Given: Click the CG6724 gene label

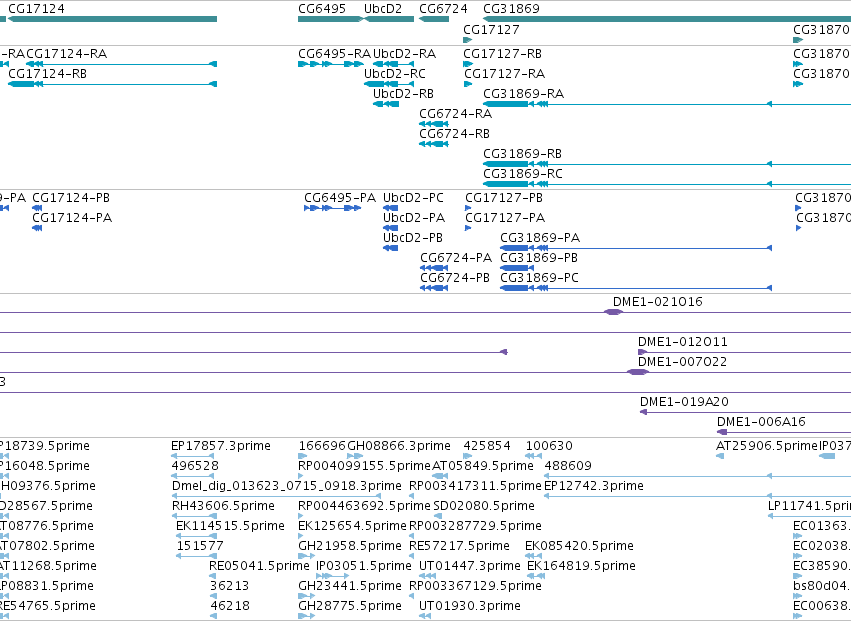Looking at the screenshot, I should (443, 9).
